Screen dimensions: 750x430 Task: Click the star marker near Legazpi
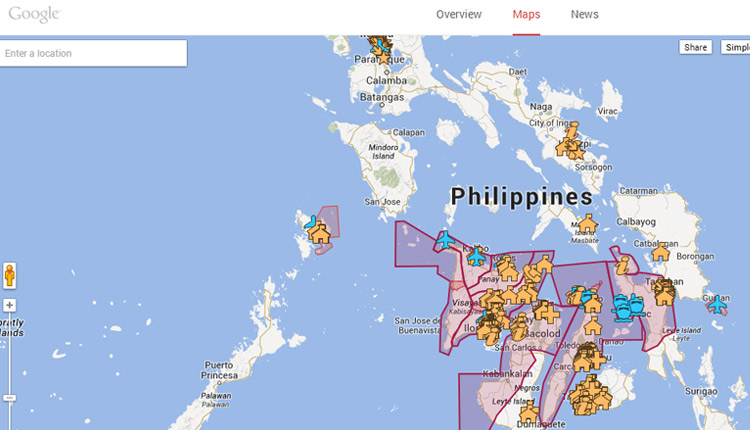(578, 154)
